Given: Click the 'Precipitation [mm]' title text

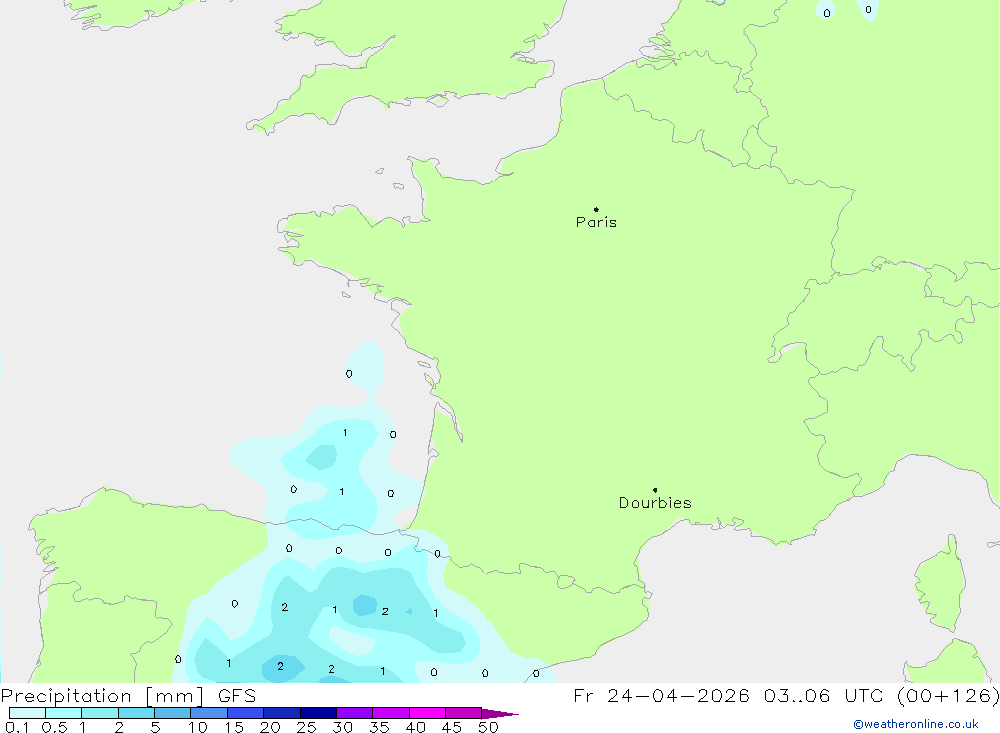Looking at the screenshot, I should pyautogui.click(x=102, y=696).
